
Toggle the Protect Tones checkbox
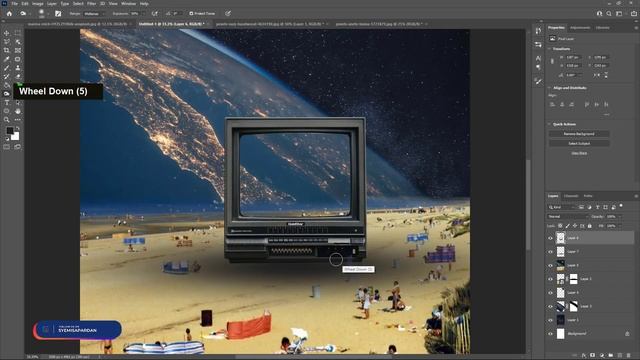(191, 13)
